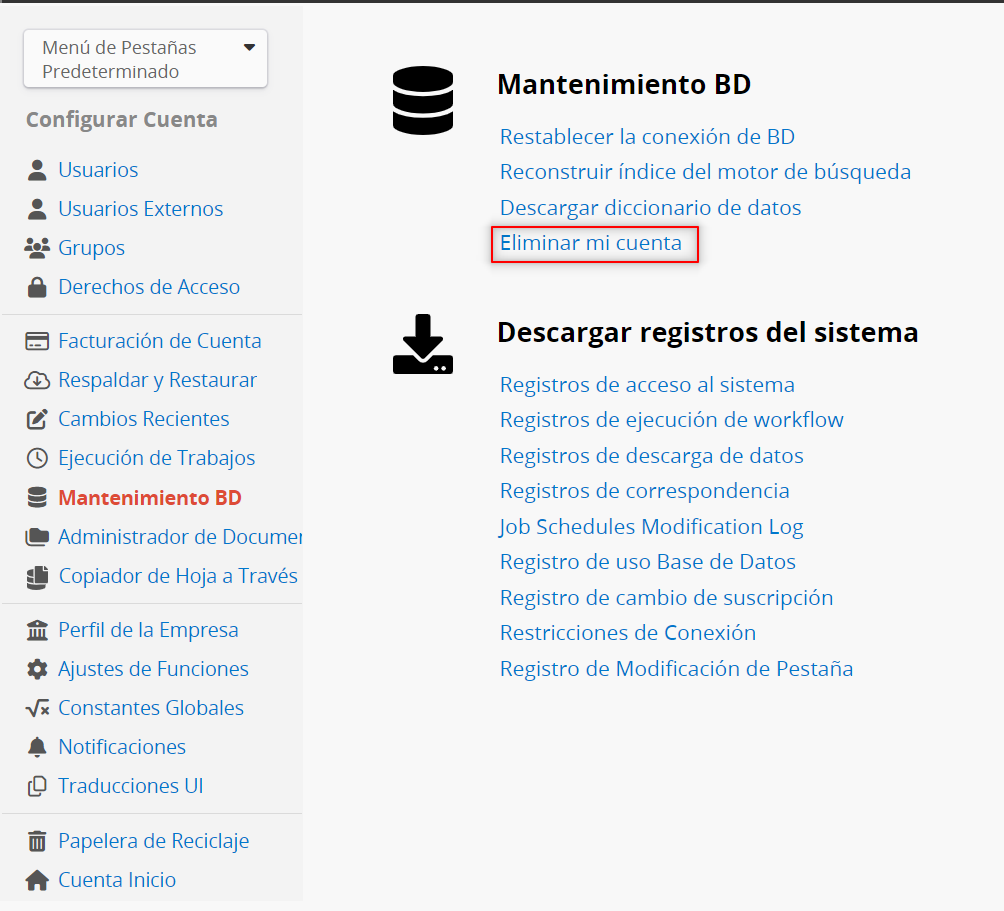
Task: Click the cloud icon for Respaldar y Restaurar
Action: 37,380
